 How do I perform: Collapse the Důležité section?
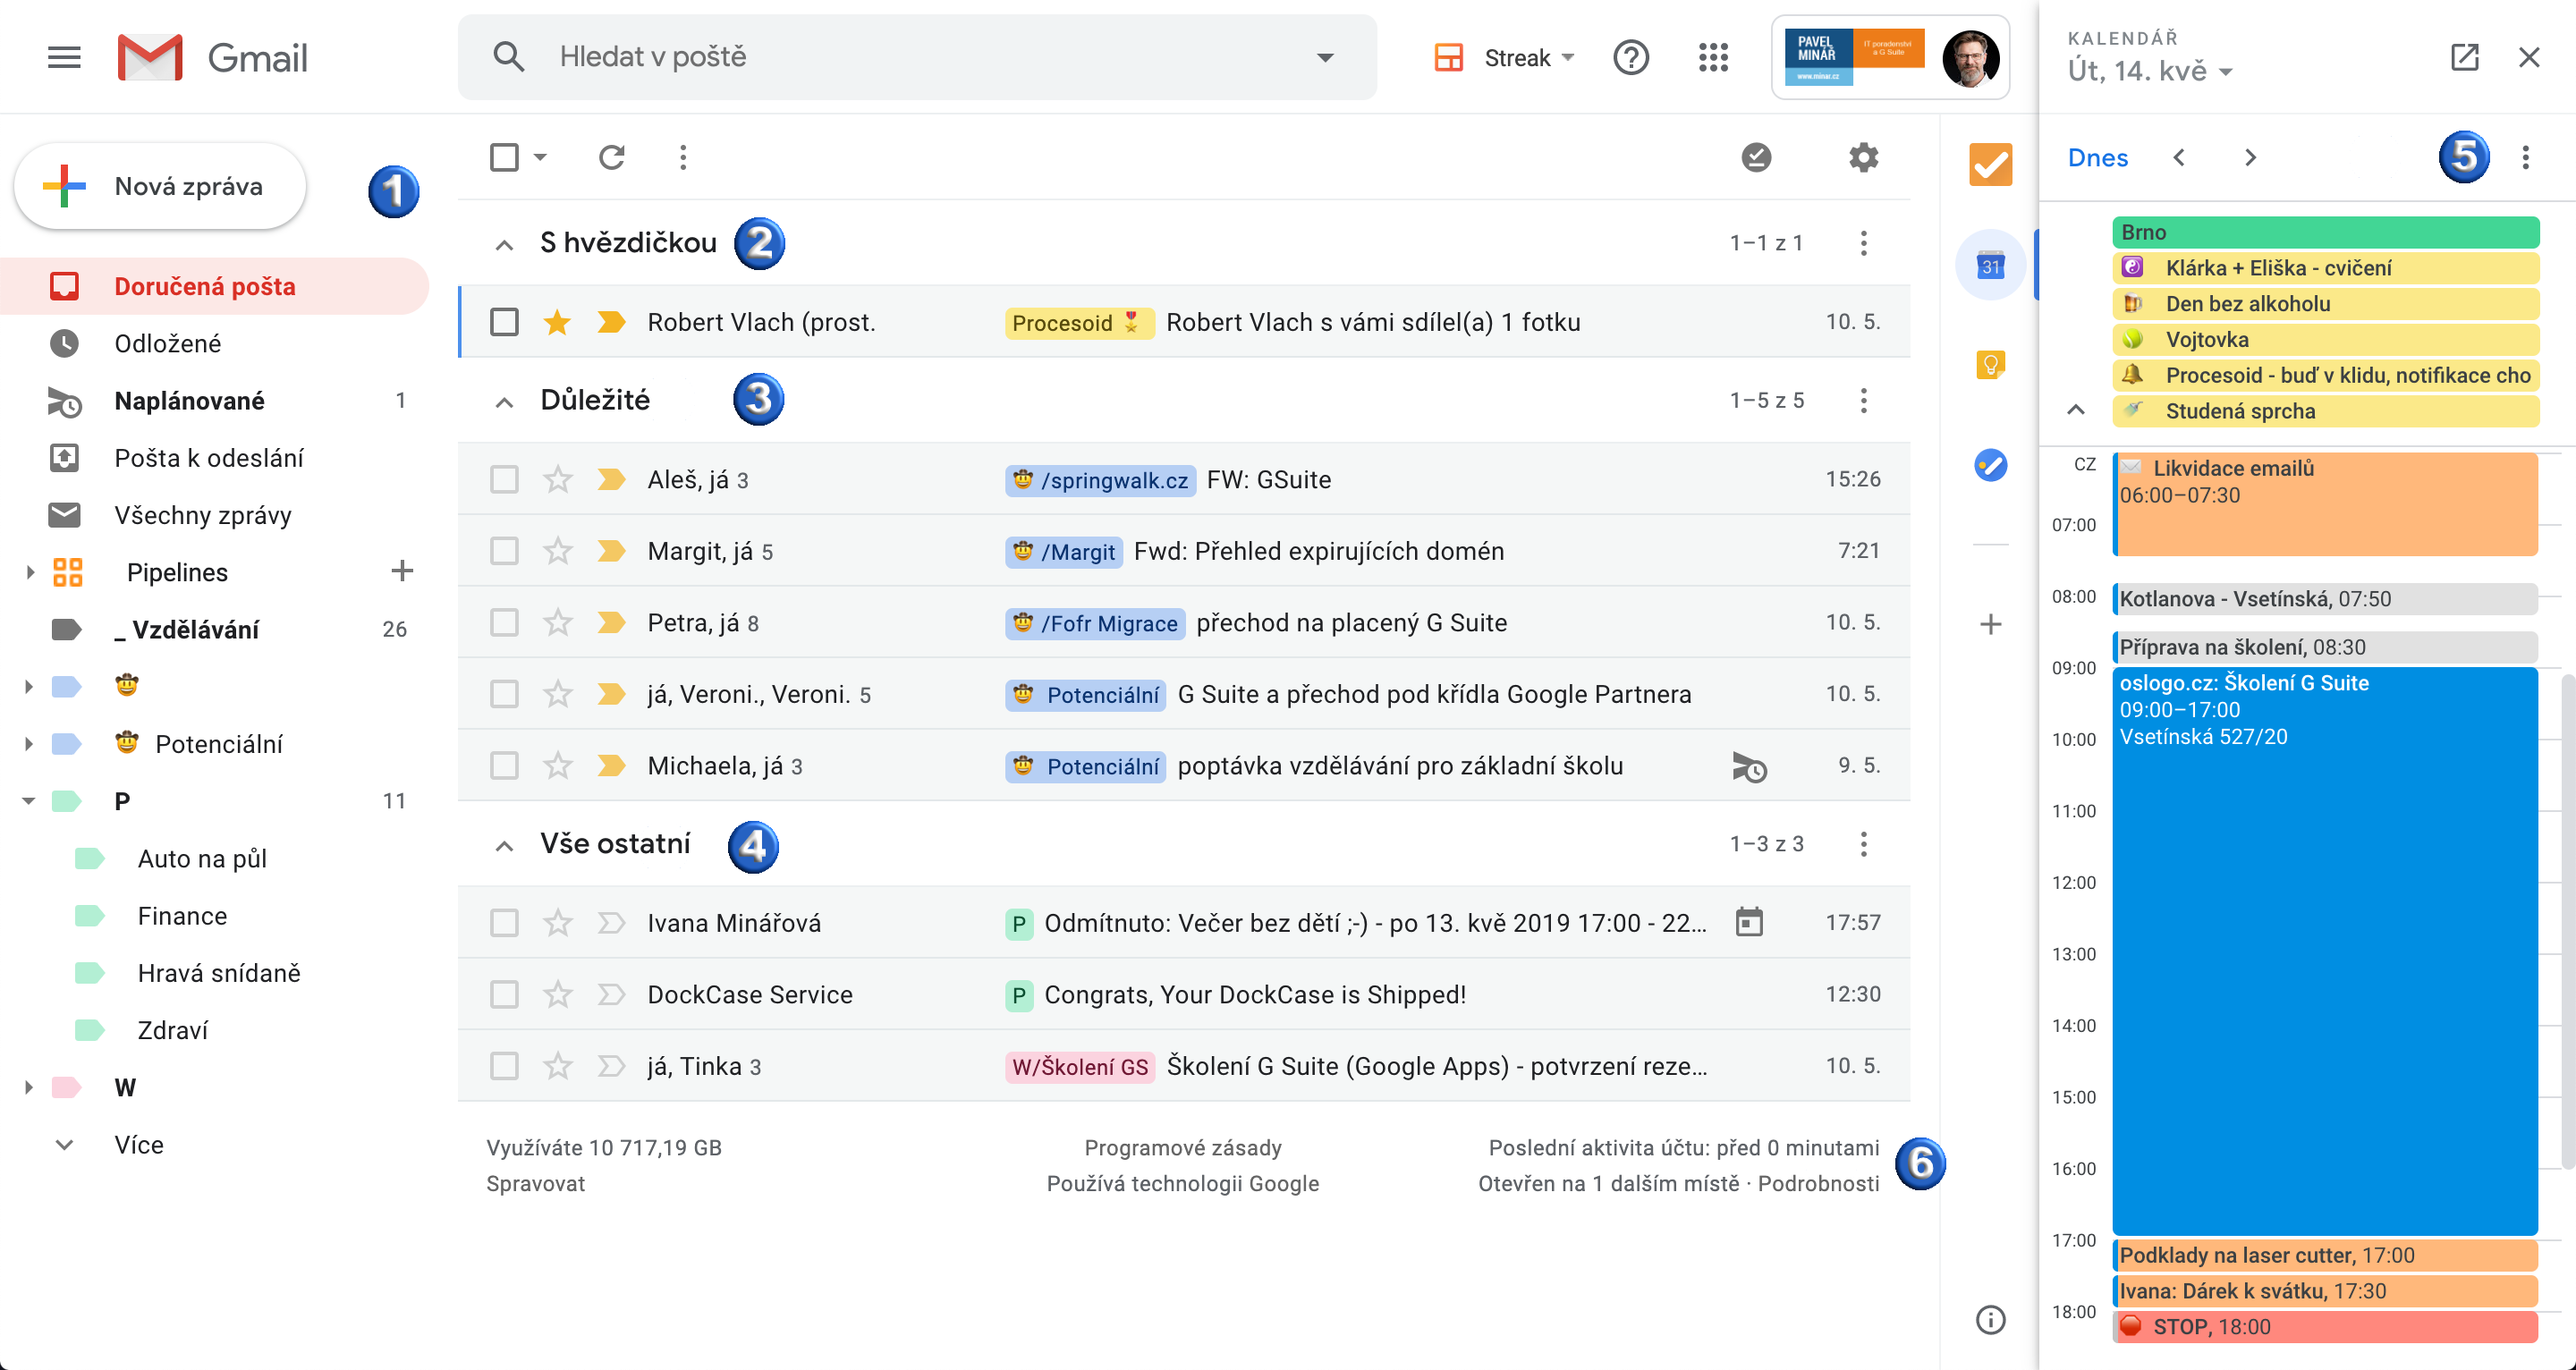tap(504, 402)
